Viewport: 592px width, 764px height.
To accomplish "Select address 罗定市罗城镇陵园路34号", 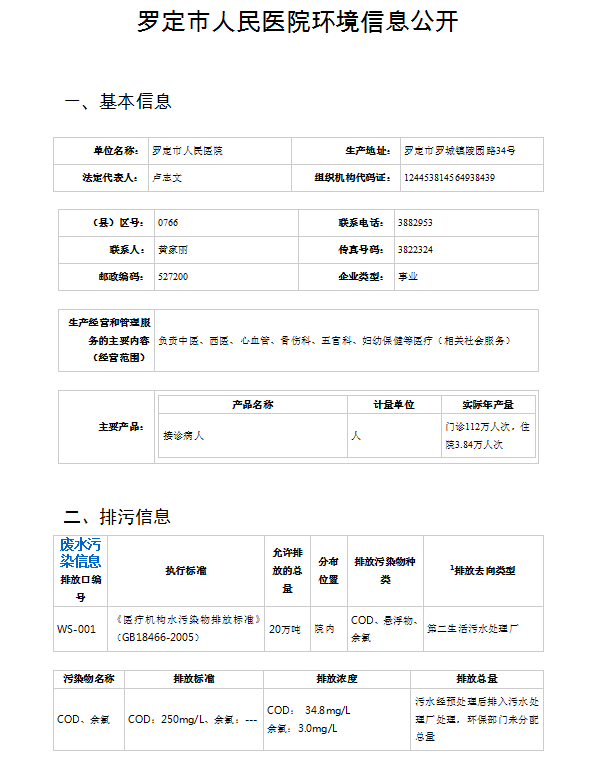I will (459, 151).
